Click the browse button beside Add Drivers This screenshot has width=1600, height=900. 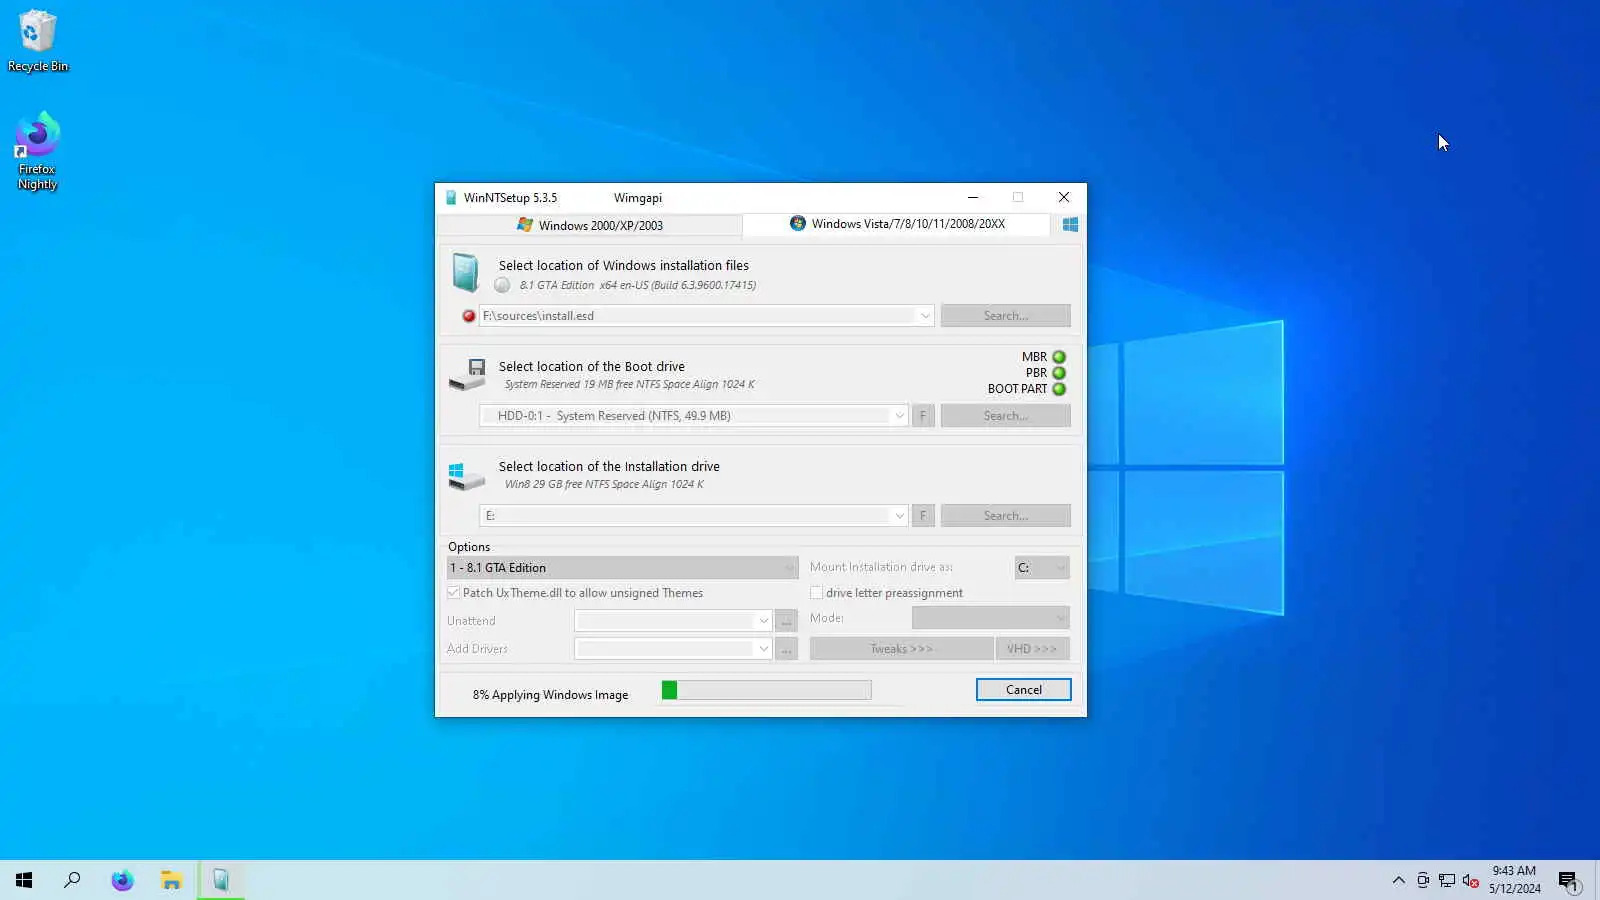point(787,649)
